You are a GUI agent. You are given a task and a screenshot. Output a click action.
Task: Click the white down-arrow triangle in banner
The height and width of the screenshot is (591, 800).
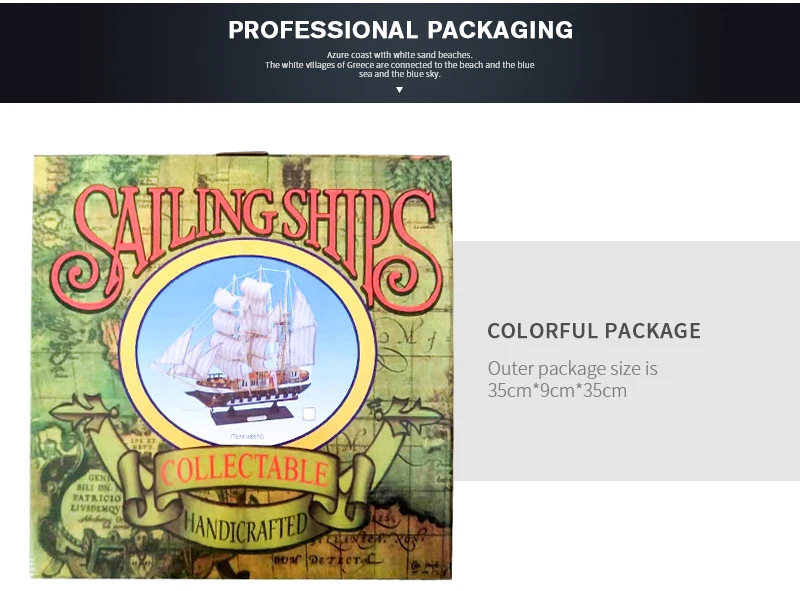399,90
